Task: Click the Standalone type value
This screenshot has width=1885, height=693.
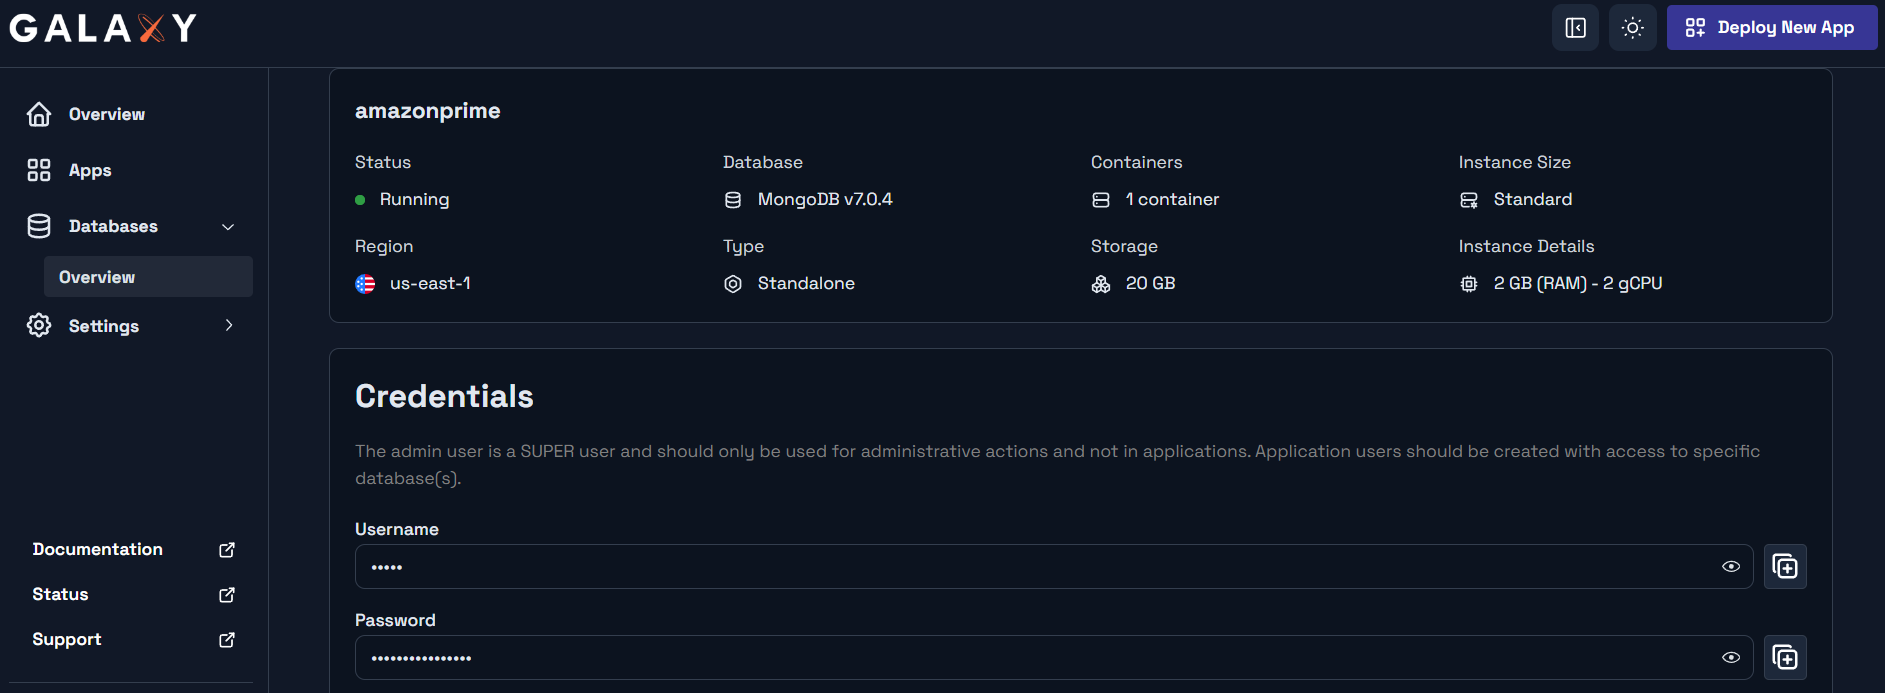Action: click(x=806, y=284)
